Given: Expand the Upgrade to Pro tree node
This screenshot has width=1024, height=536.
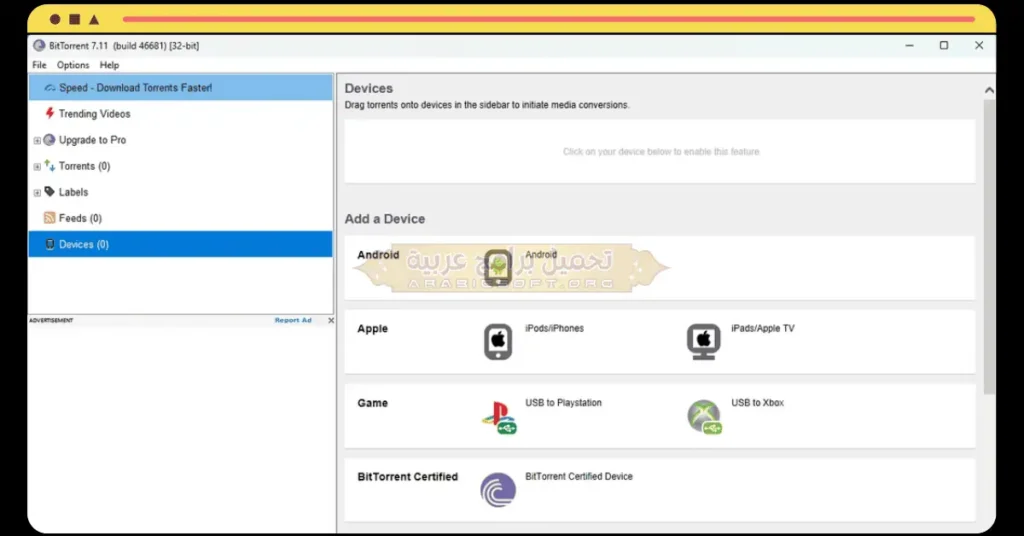Looking at the screenshot, I should (x=37, y=140).
